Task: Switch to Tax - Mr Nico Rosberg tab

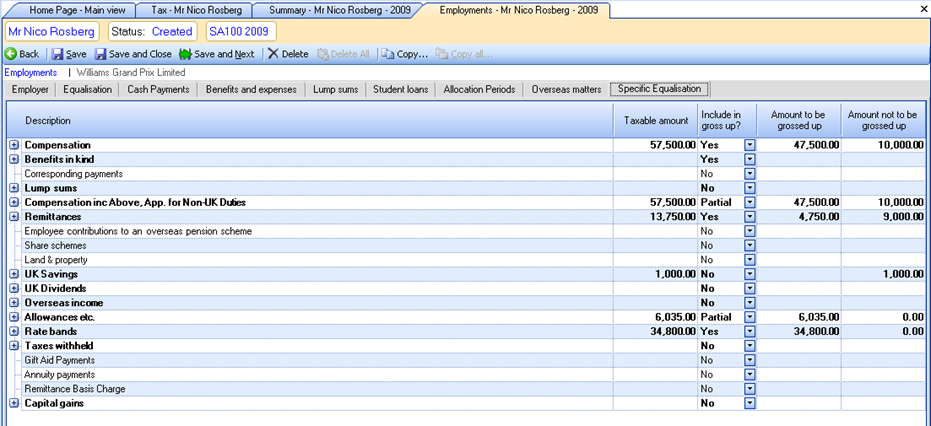Action: click(x=196, y=11)
